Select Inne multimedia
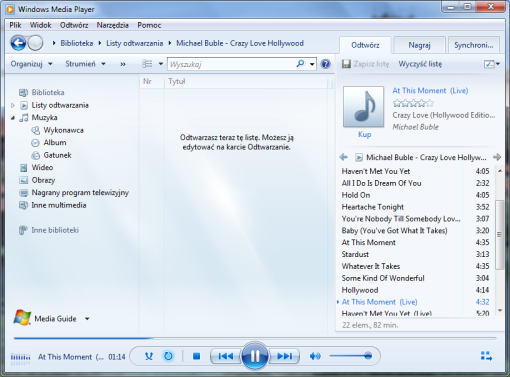510x377 pixels. [x=59, y=205]
